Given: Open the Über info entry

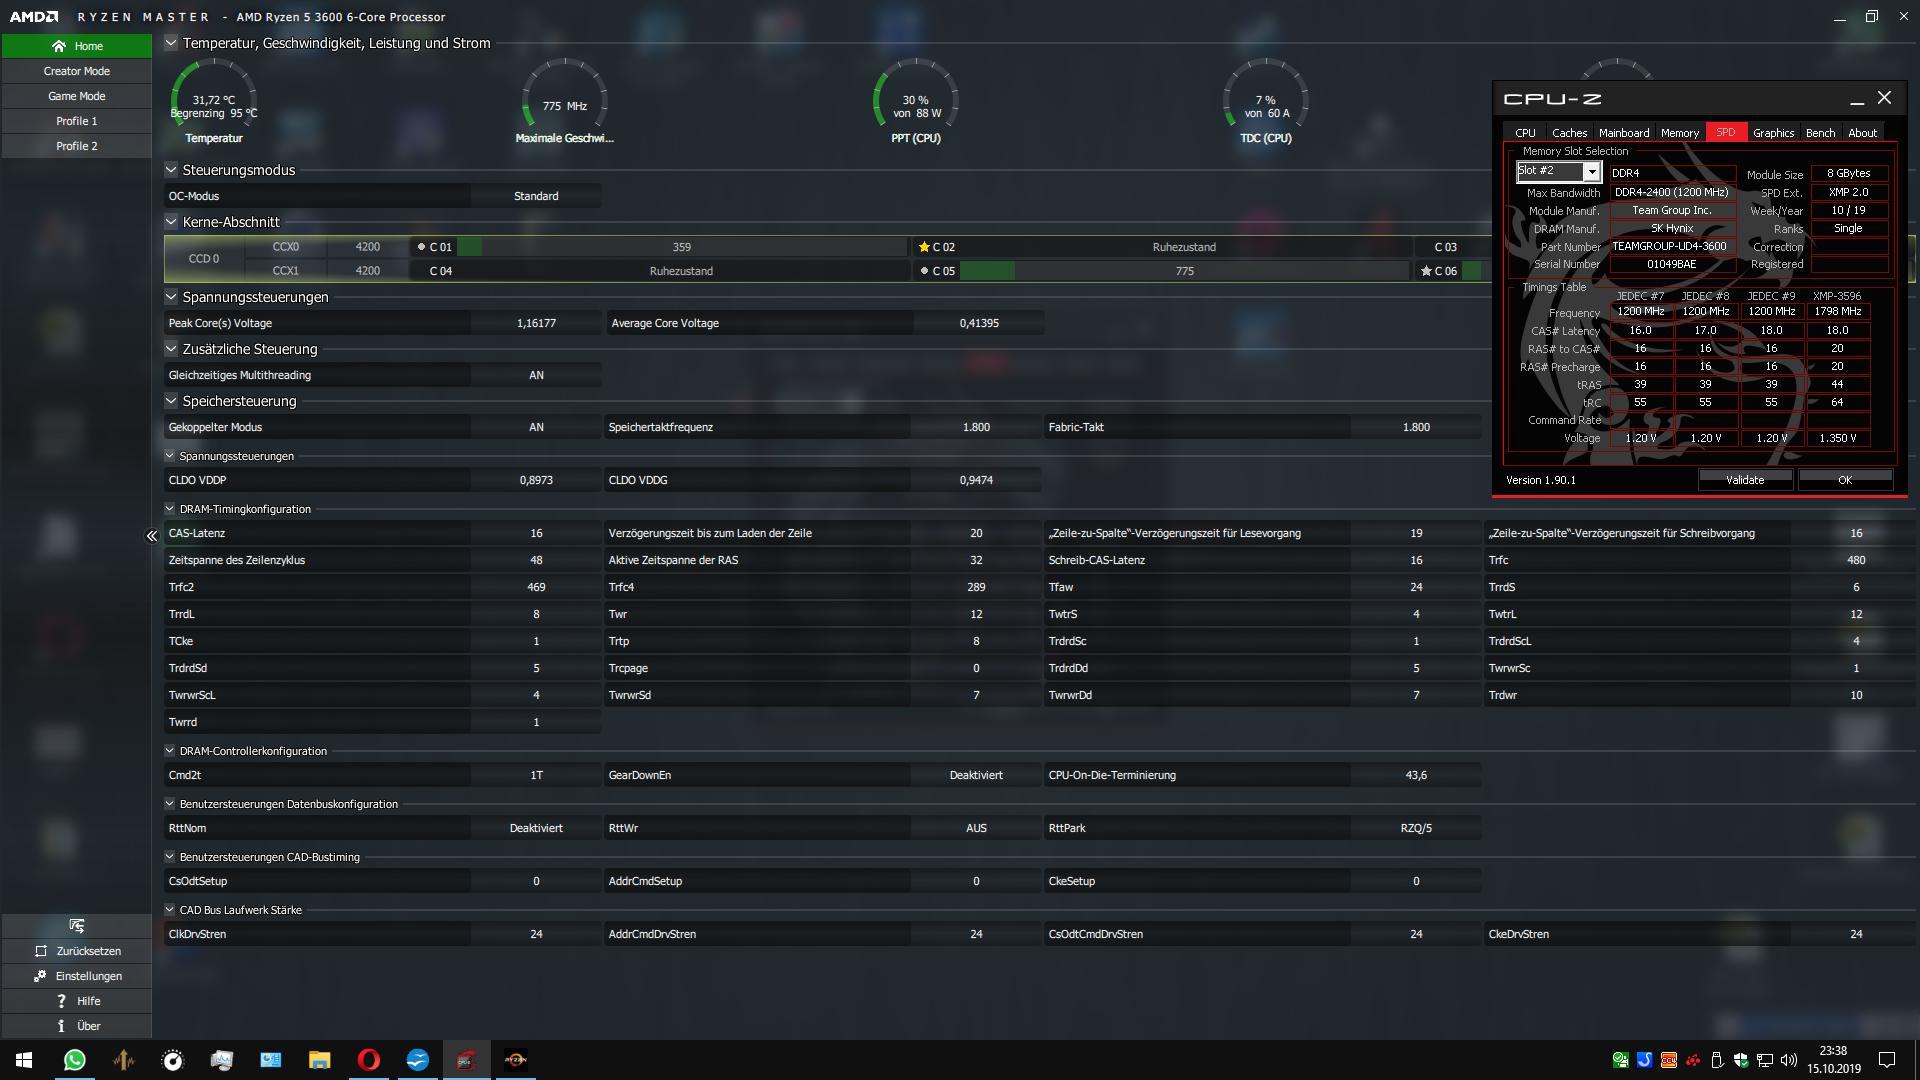Looking at the screenshot, I should coord(77,1026).
